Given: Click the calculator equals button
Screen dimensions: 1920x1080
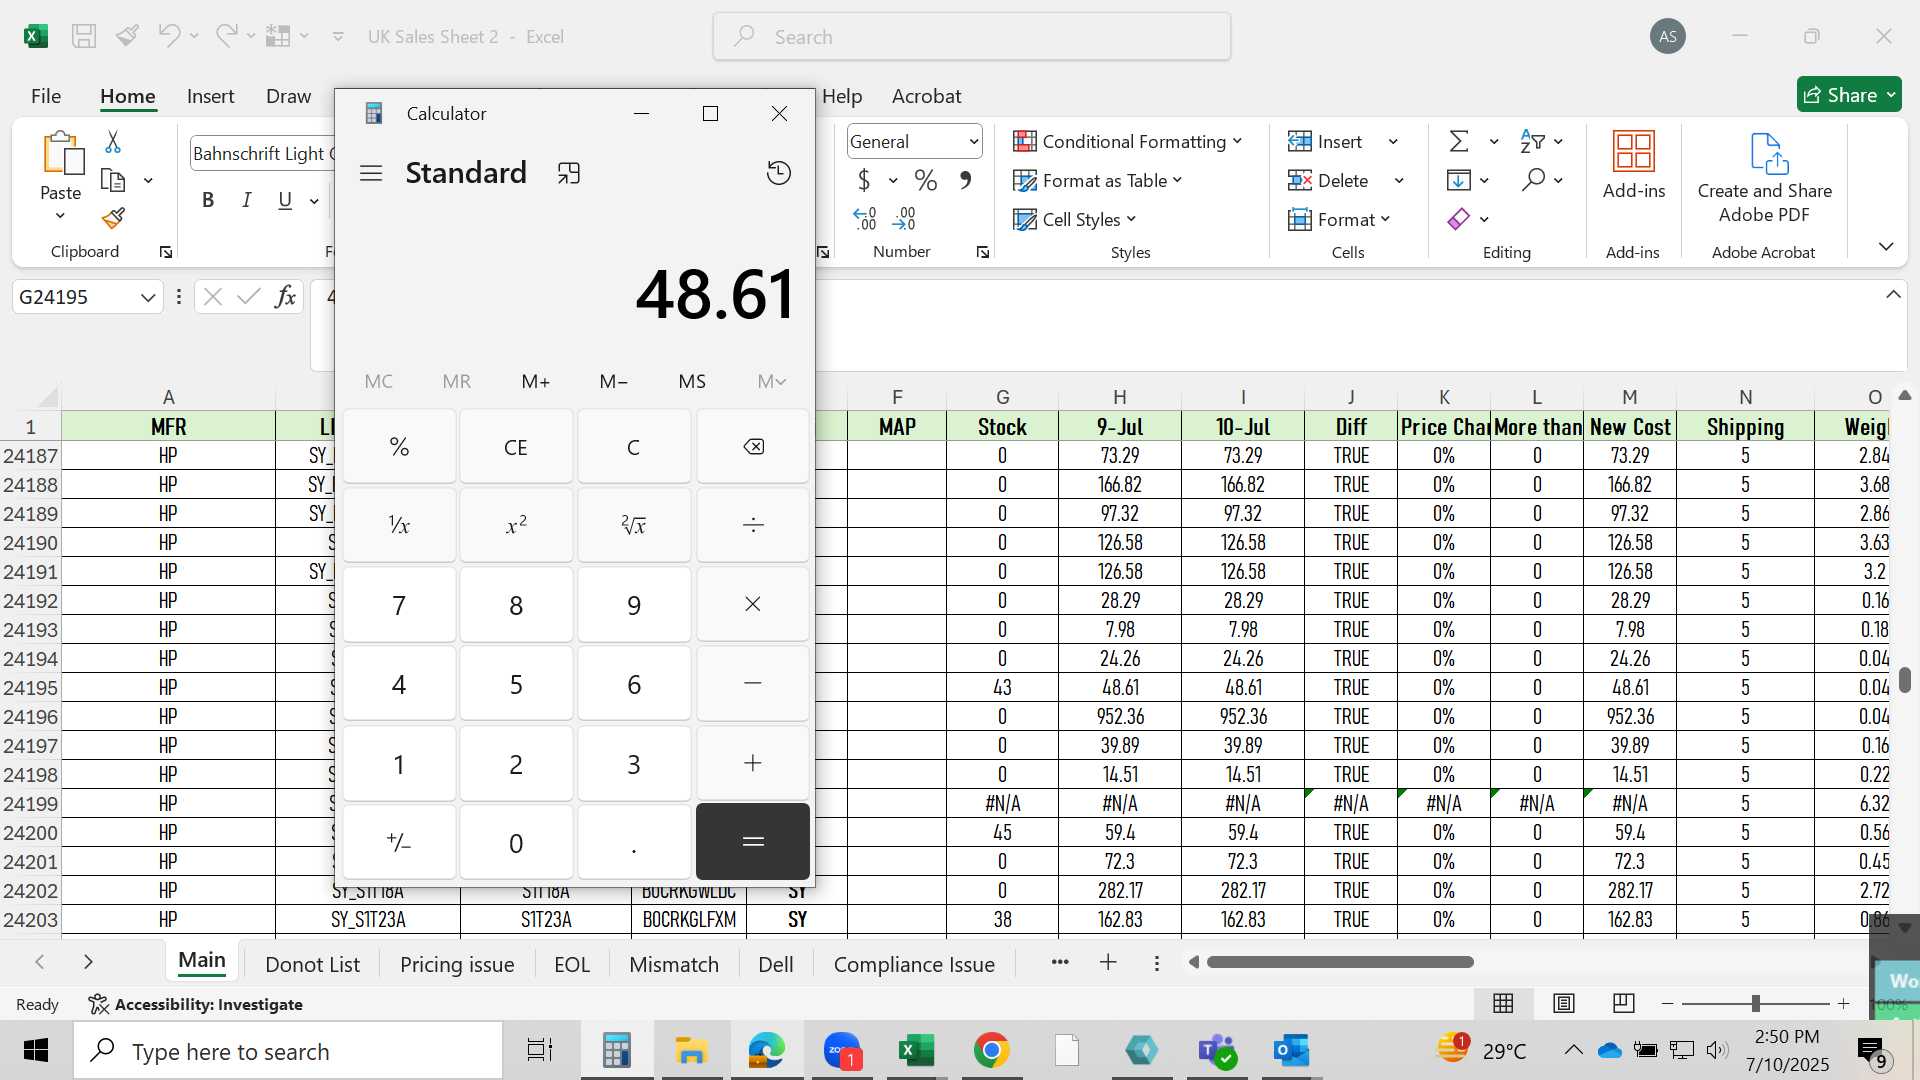Looking at the screenshot, I should pos(753,842).
